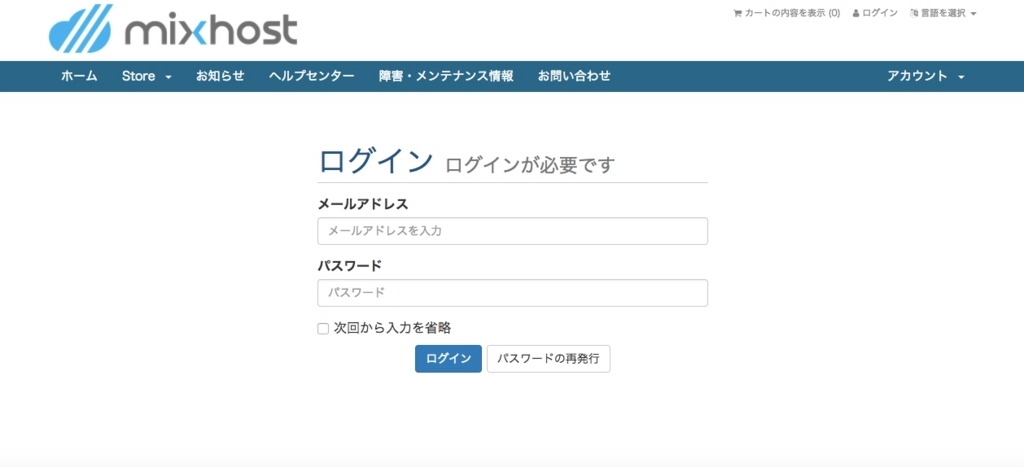Focus the パスワード input field

point(513,293)
